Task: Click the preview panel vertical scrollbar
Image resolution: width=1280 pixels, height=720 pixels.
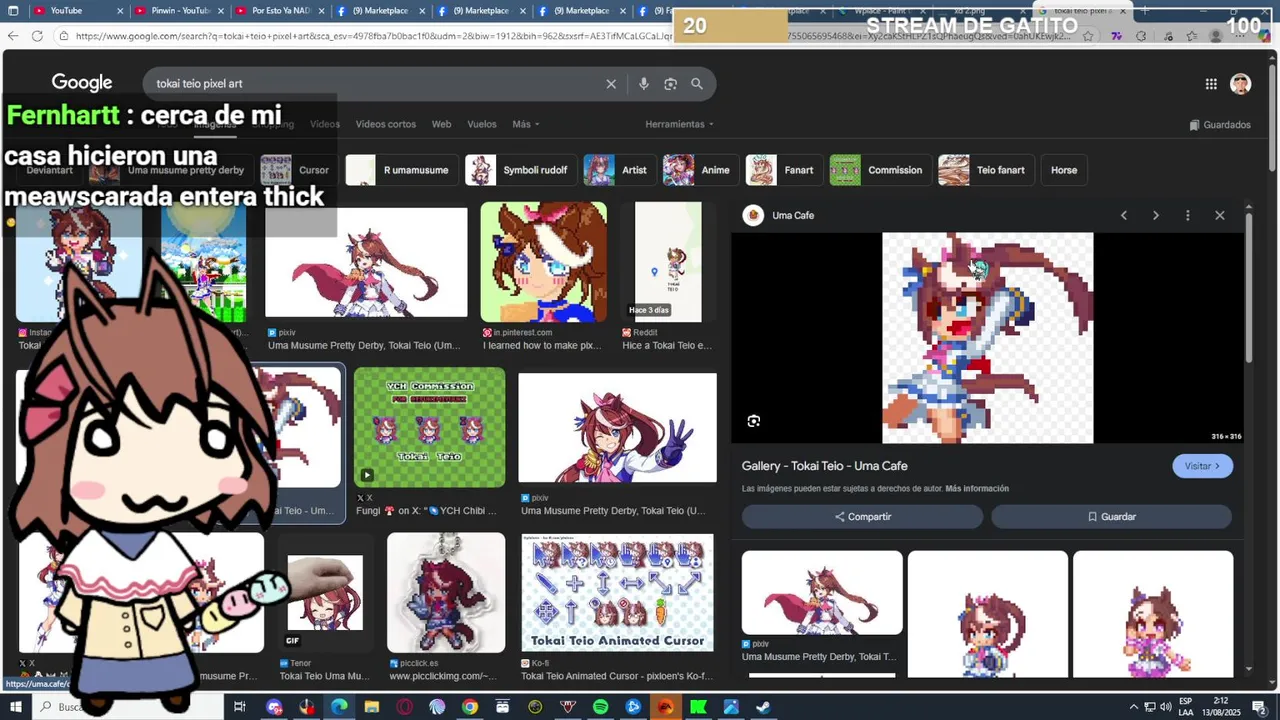Action: point(1249,290)
